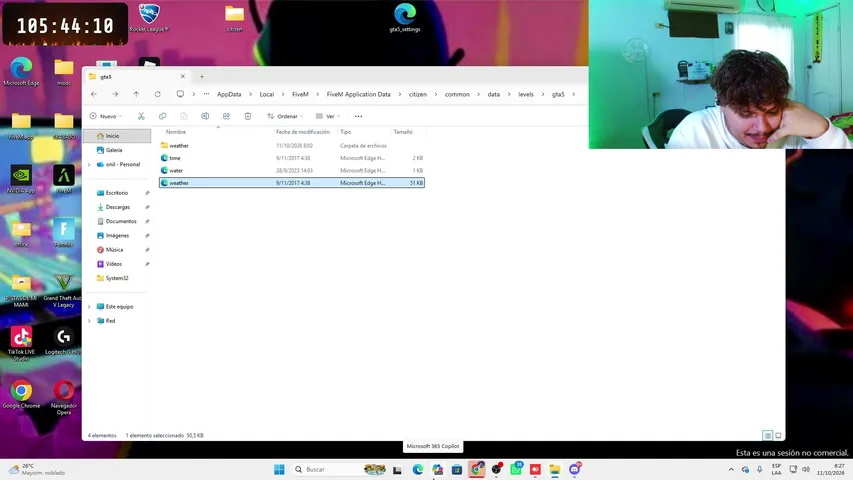This screenshot has width=853, height=480.
Task: Go forward in File Explorer navigation
Action: tap(115, 94)
